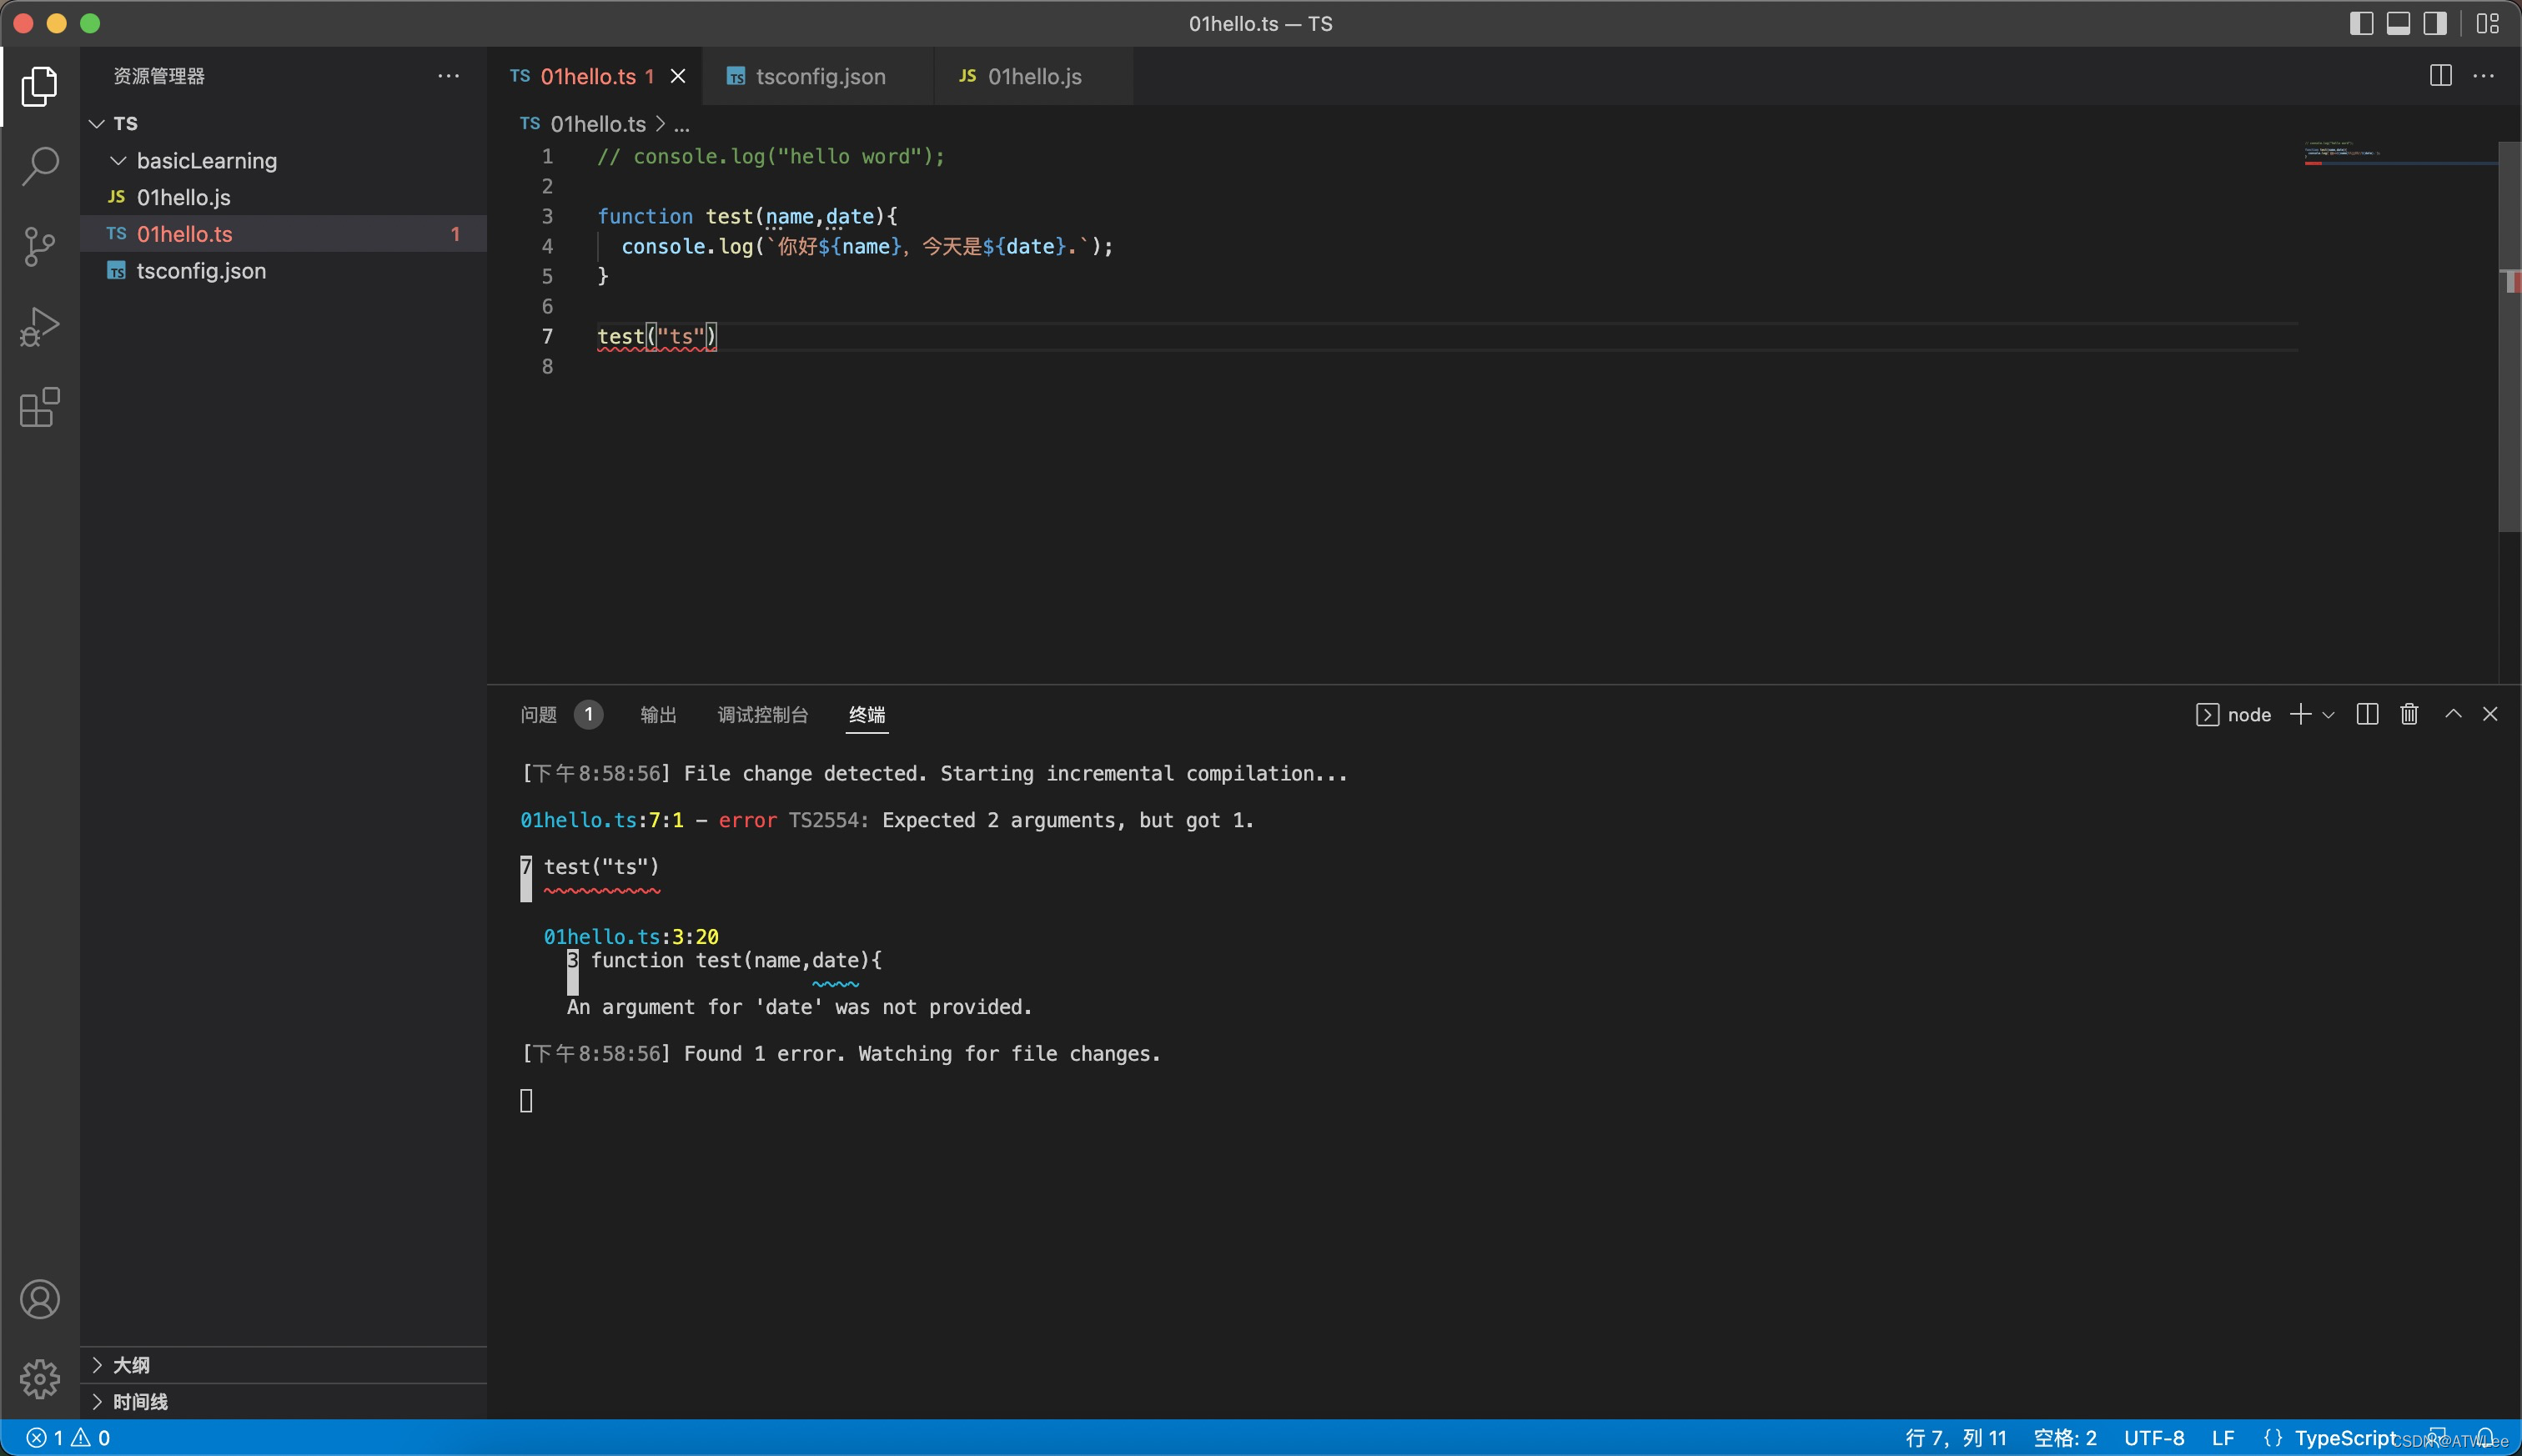Screen dimensions: 2522x1456
Task: Close the bottom panel
Action: [2490, 714]
